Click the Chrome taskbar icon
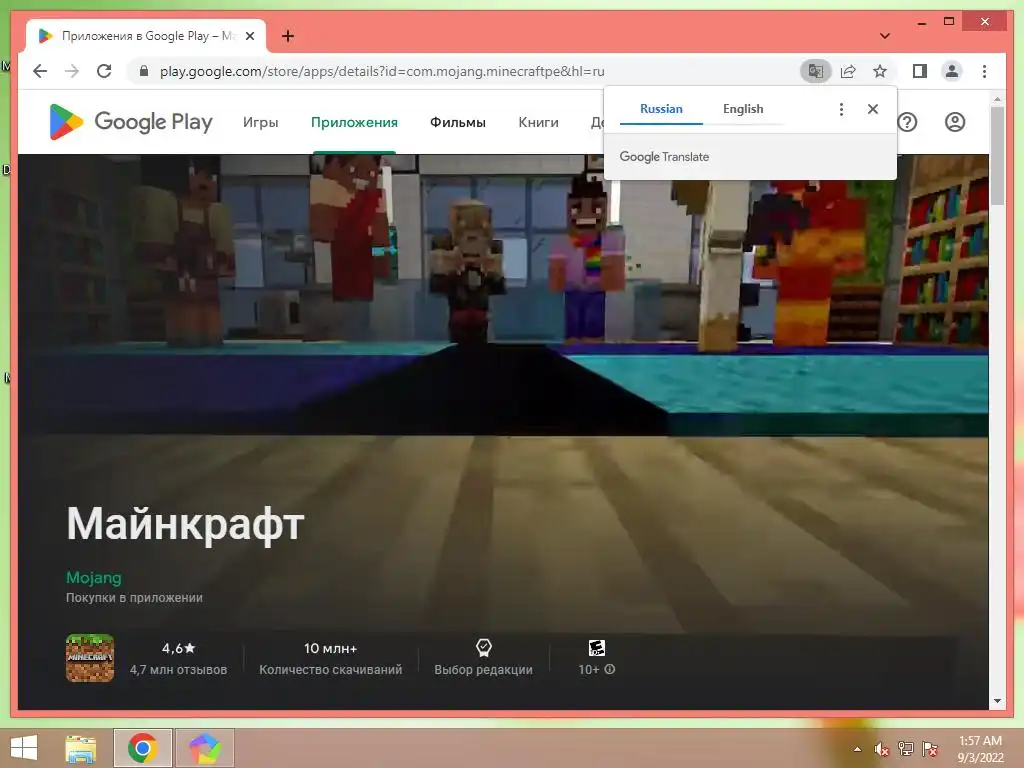Image resolution: width=1024 pixels, height=768 pixels. (x=142, y=748)
